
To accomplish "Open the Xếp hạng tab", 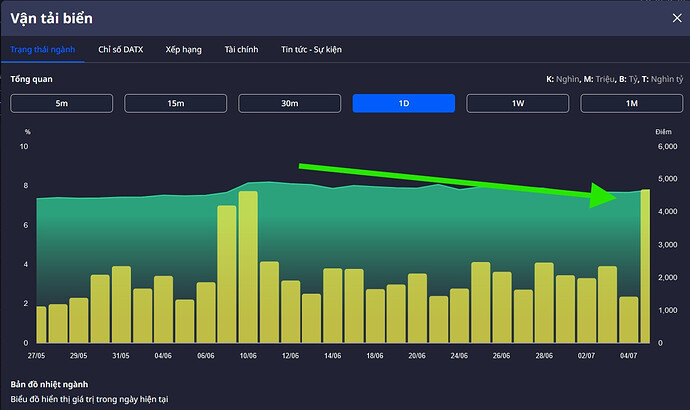I will click(185, 49).
